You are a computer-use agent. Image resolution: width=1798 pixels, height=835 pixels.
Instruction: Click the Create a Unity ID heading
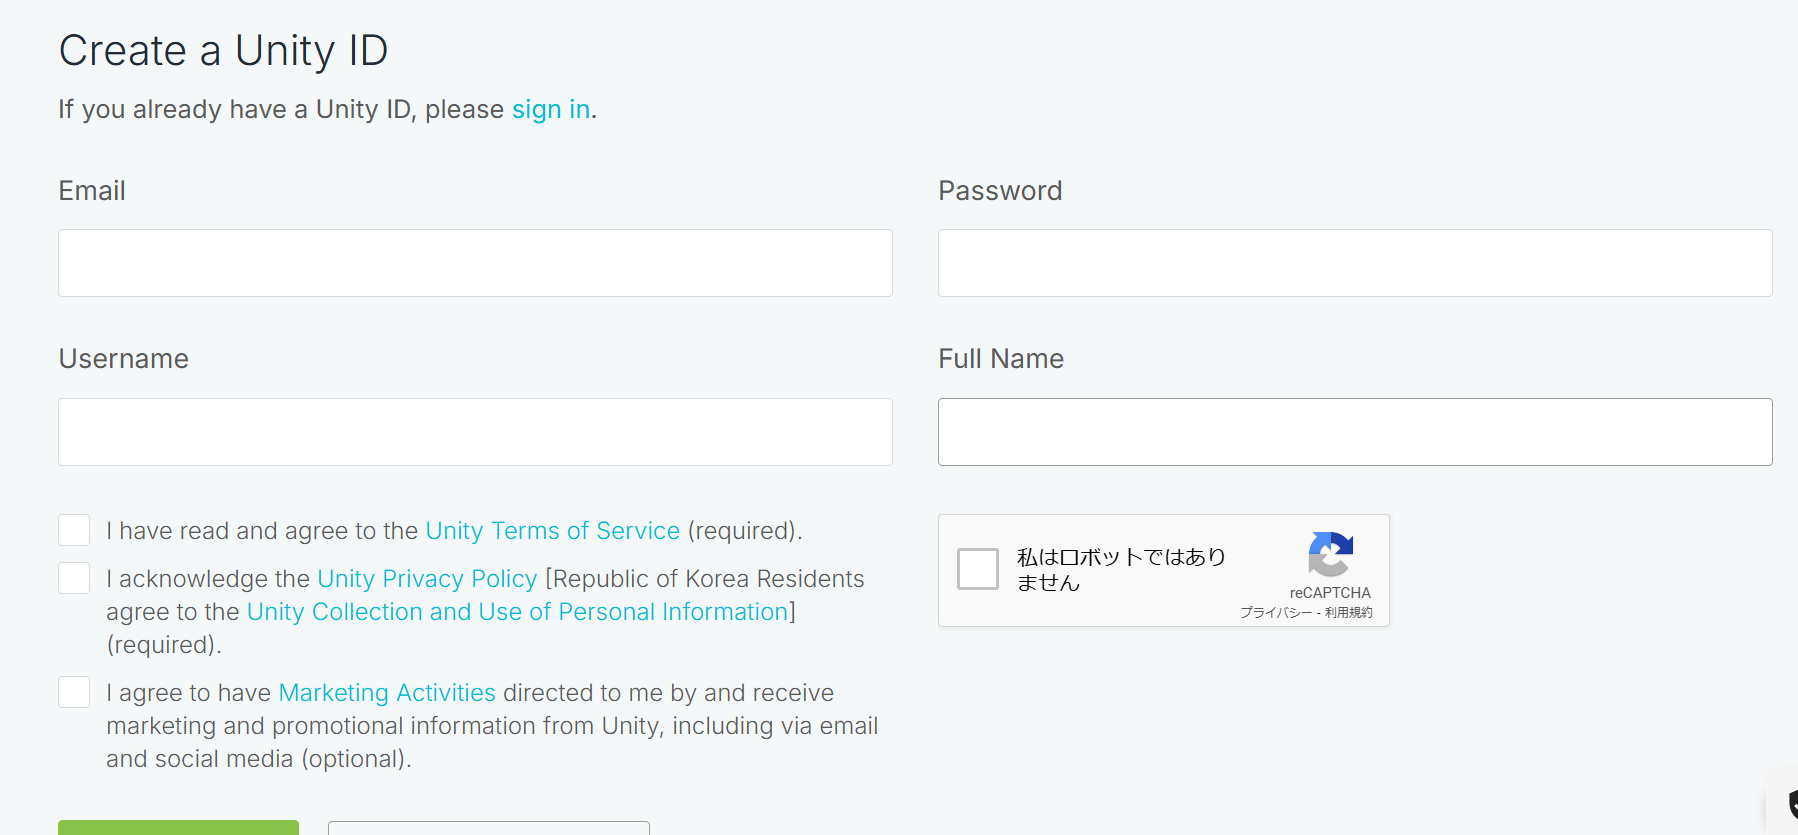[223, 51]
